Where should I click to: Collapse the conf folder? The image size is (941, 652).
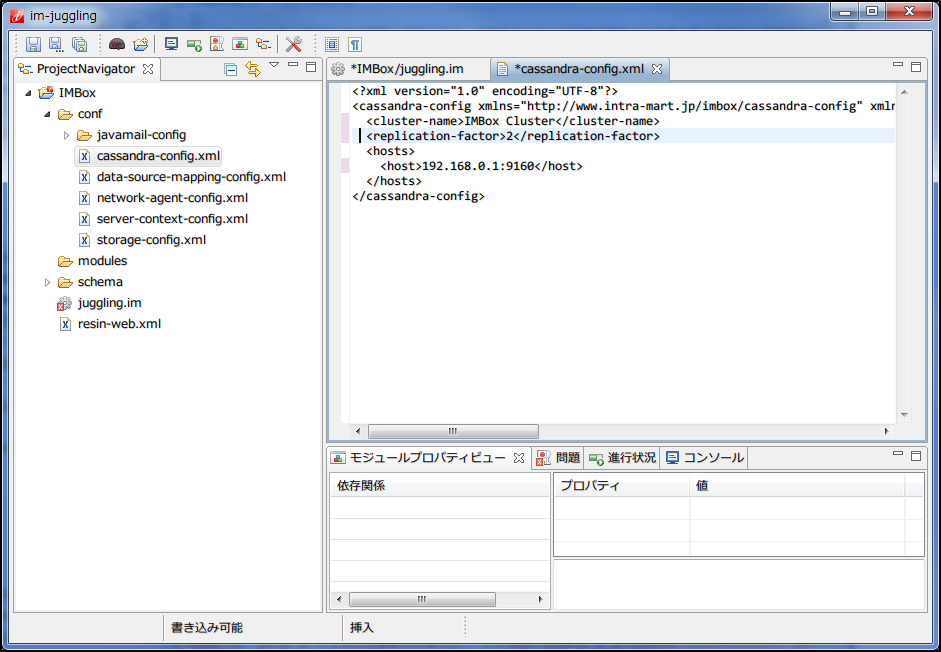point(47,114)
